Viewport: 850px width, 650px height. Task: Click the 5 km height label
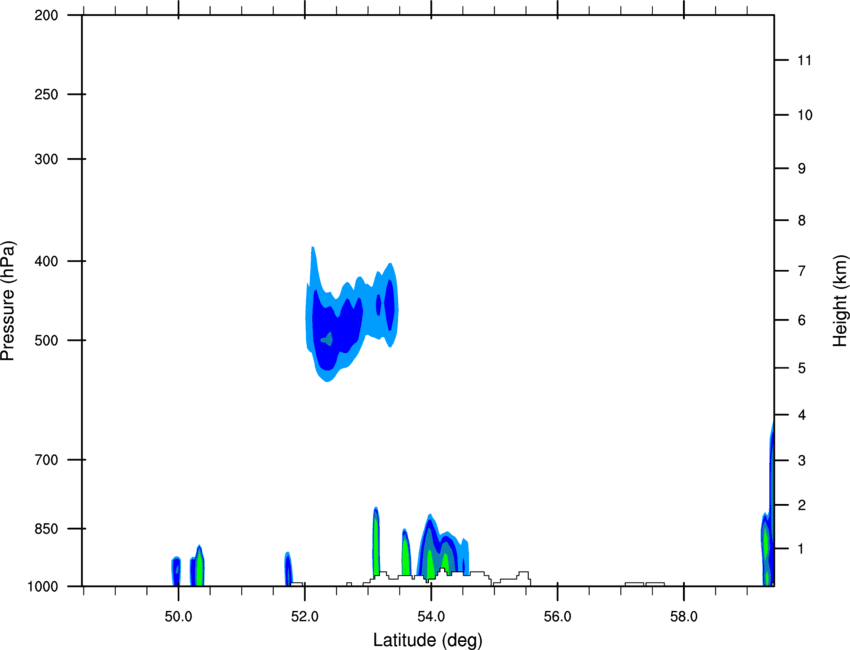pos(802,368)
